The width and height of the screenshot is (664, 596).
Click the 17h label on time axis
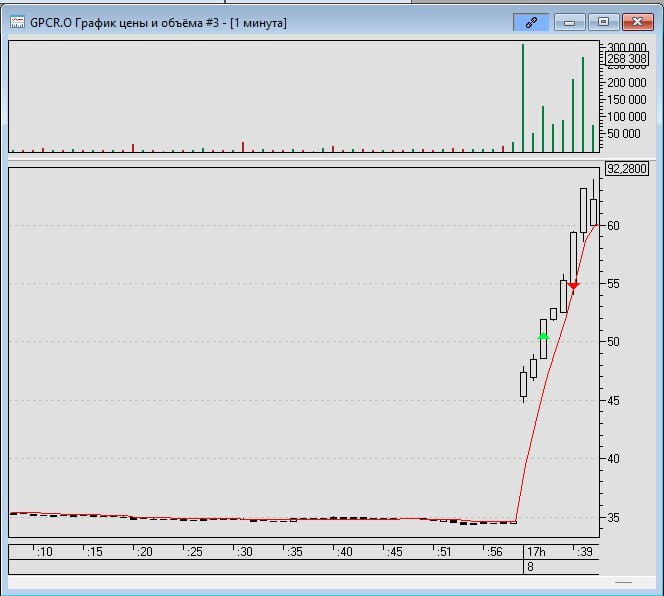535,551
